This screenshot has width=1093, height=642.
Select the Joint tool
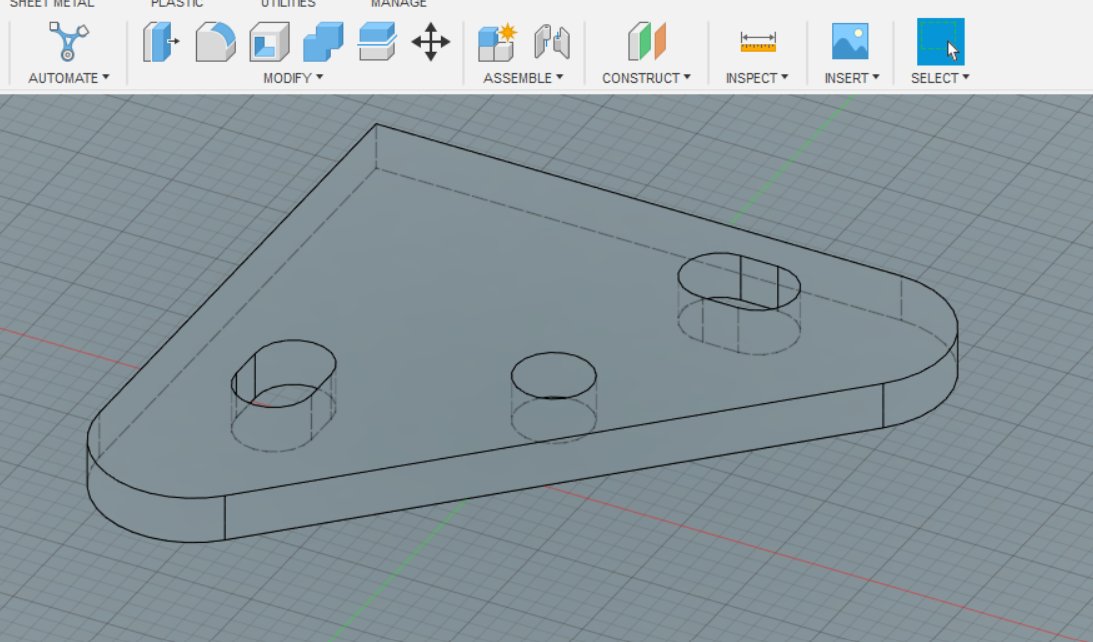(552, 42)
